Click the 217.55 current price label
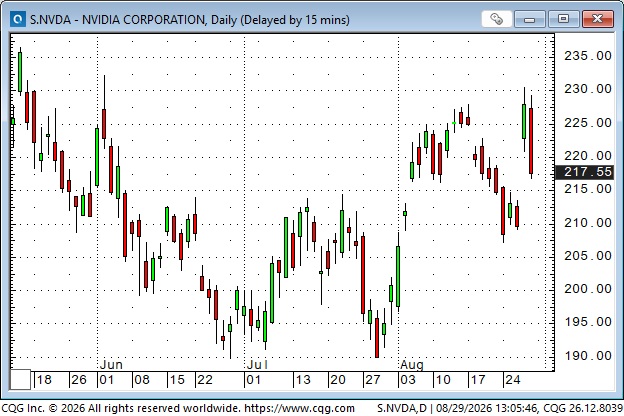Viewport: 624px width, 416px height. click(x=584, y=172)
